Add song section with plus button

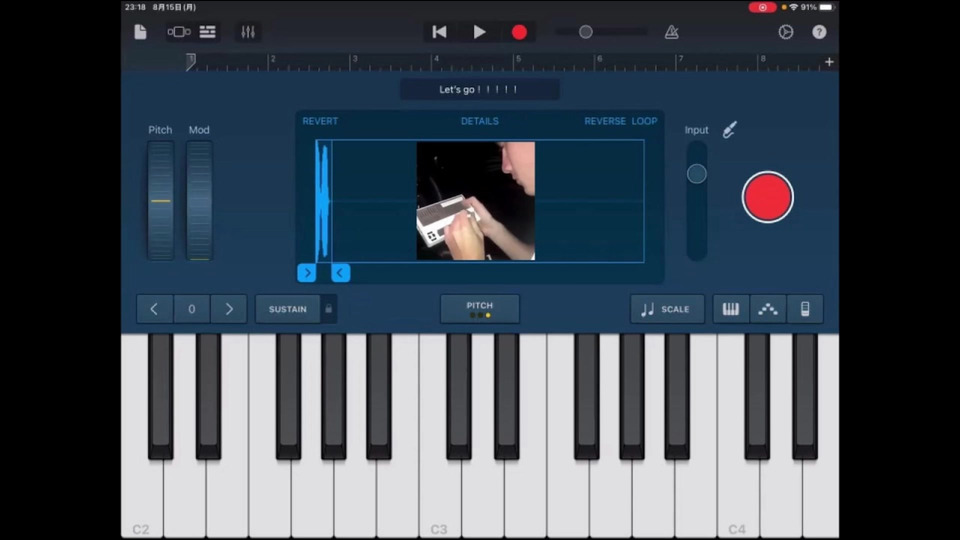[829, 62]
